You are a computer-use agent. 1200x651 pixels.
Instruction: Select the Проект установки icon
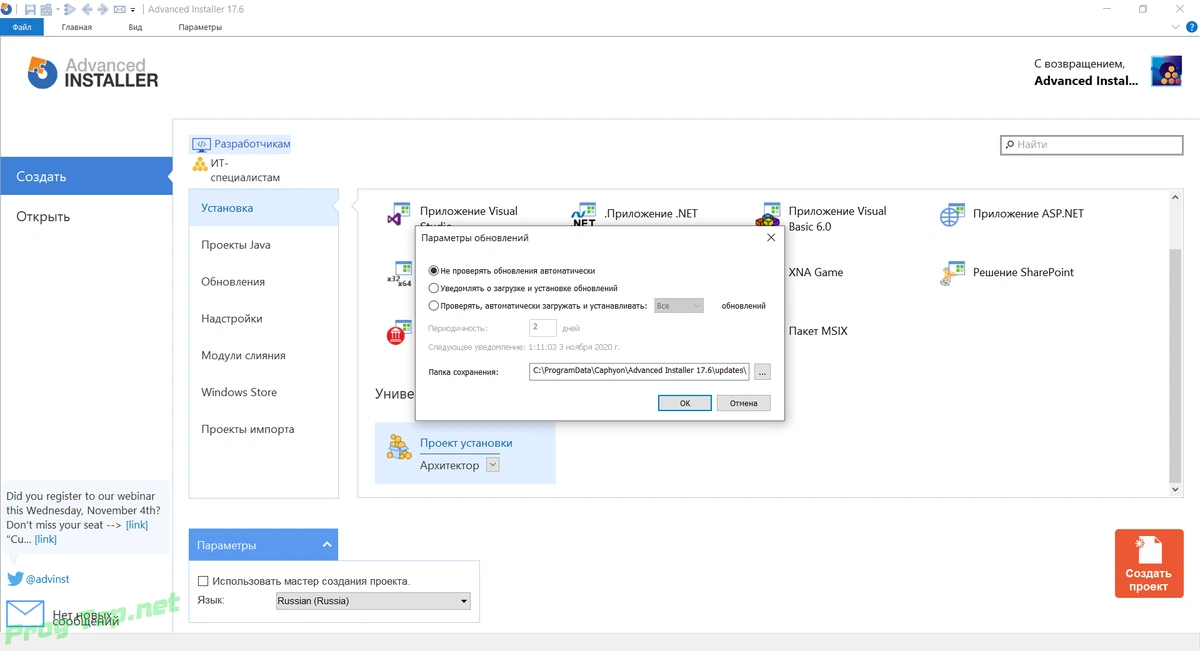pyautogui.click(x=399, y=447)
